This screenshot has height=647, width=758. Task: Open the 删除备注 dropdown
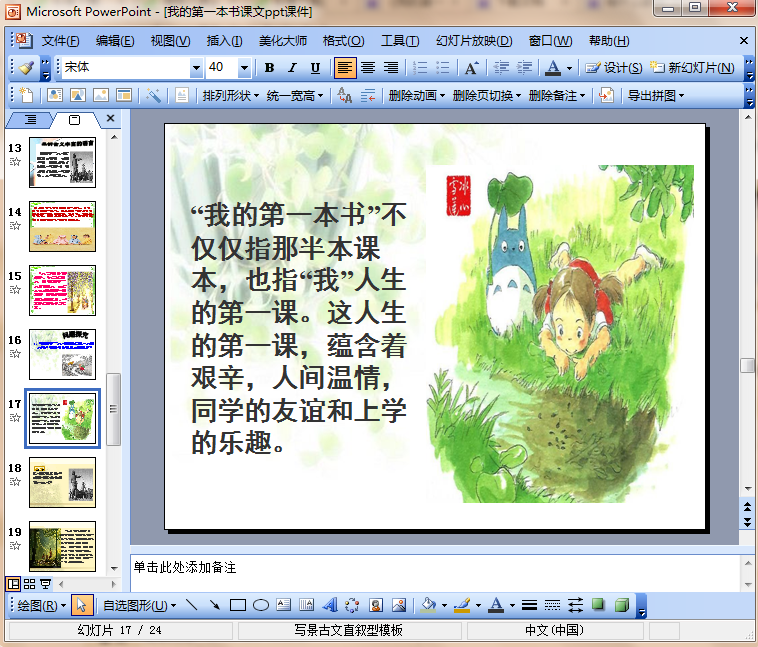[x=556, y=96]
